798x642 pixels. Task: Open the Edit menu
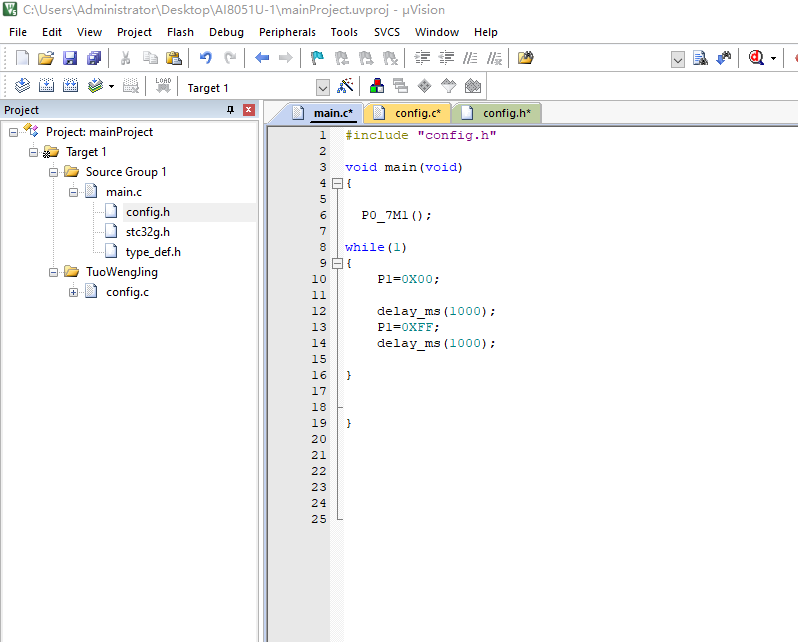(52, 32)
